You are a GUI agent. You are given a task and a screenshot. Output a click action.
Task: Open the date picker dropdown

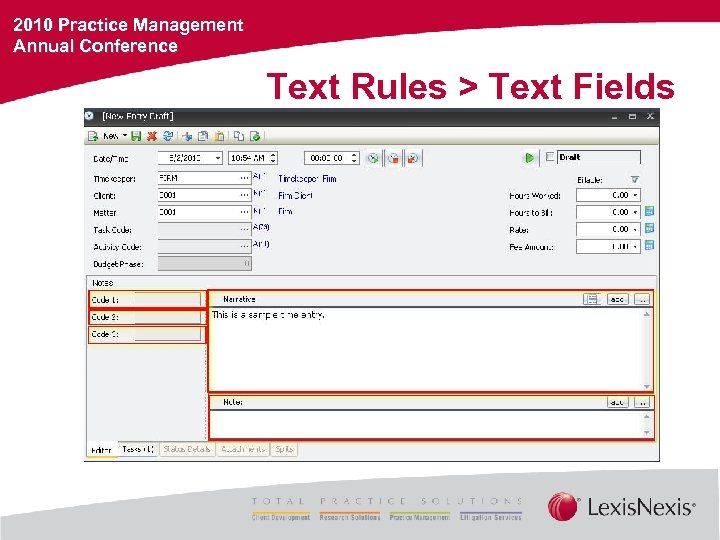218,158
